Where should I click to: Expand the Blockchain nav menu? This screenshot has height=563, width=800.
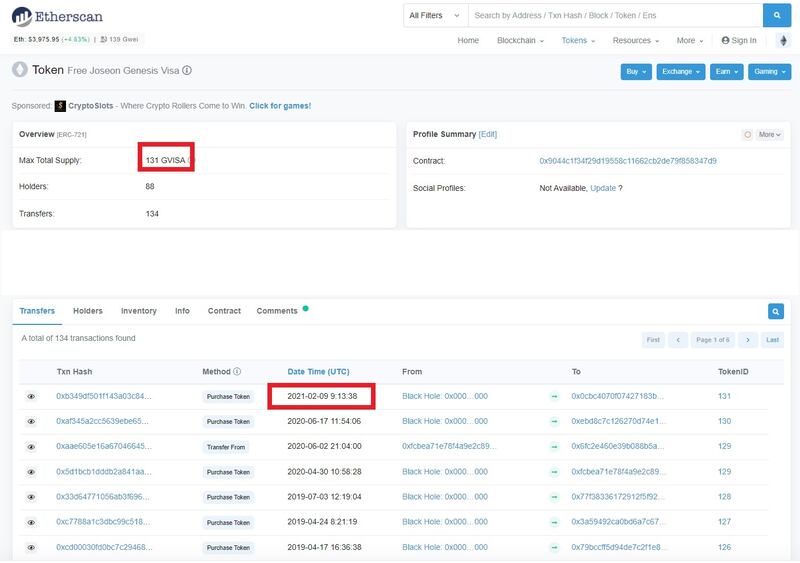[x=520, y=40]
